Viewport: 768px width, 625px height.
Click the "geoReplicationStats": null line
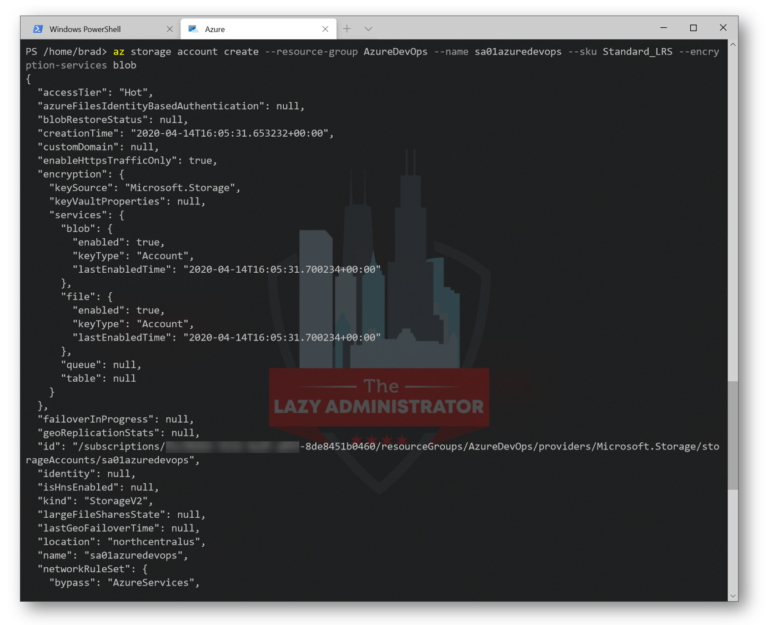pyautogui.click(x=119, y=433)
